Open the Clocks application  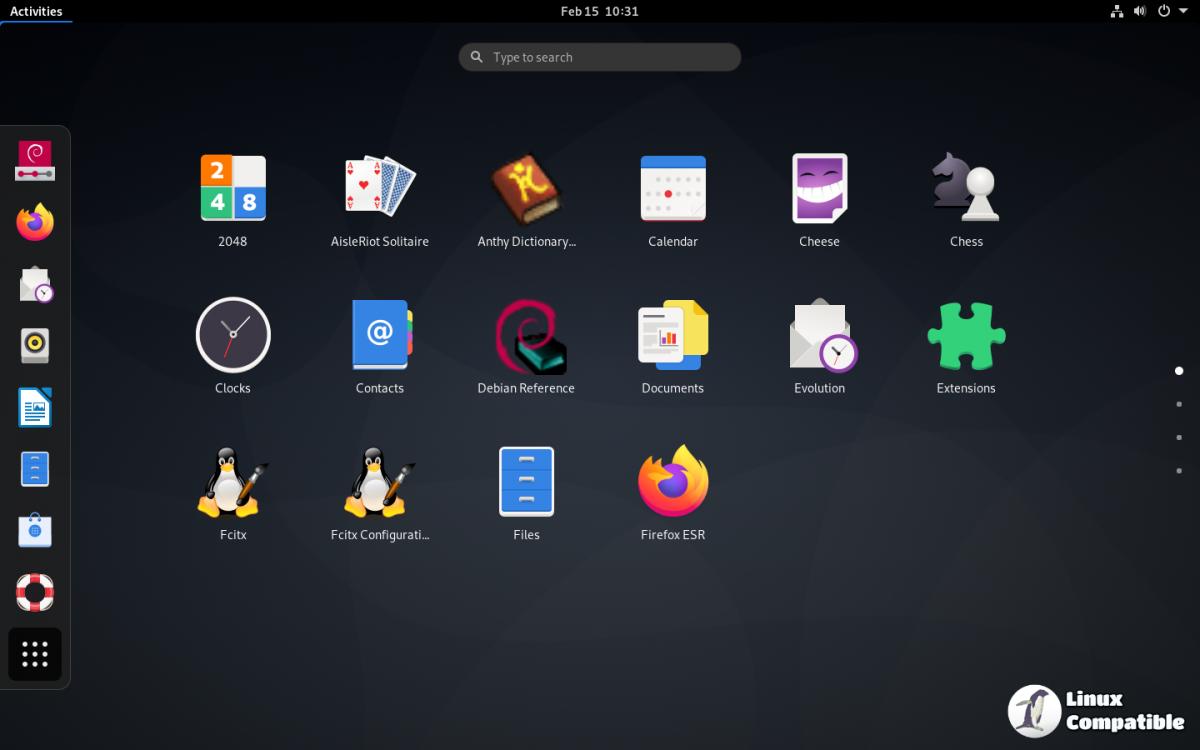coord(233,335)
